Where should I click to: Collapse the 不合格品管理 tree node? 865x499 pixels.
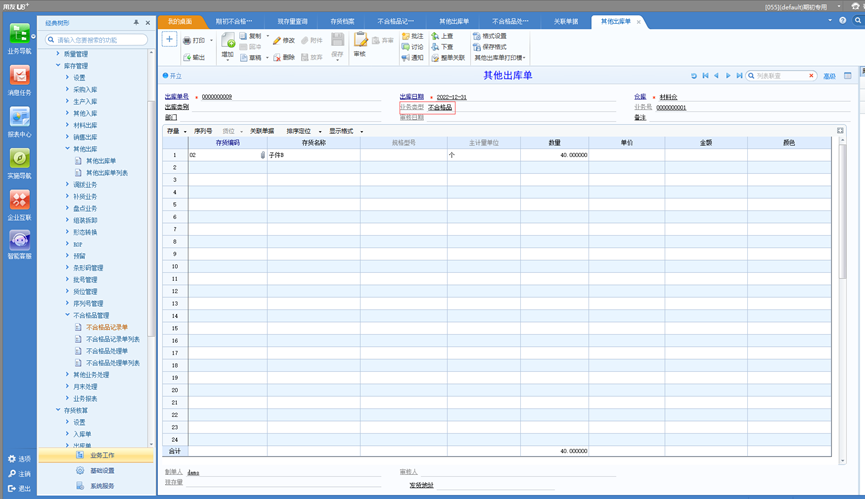click(67, 315)
